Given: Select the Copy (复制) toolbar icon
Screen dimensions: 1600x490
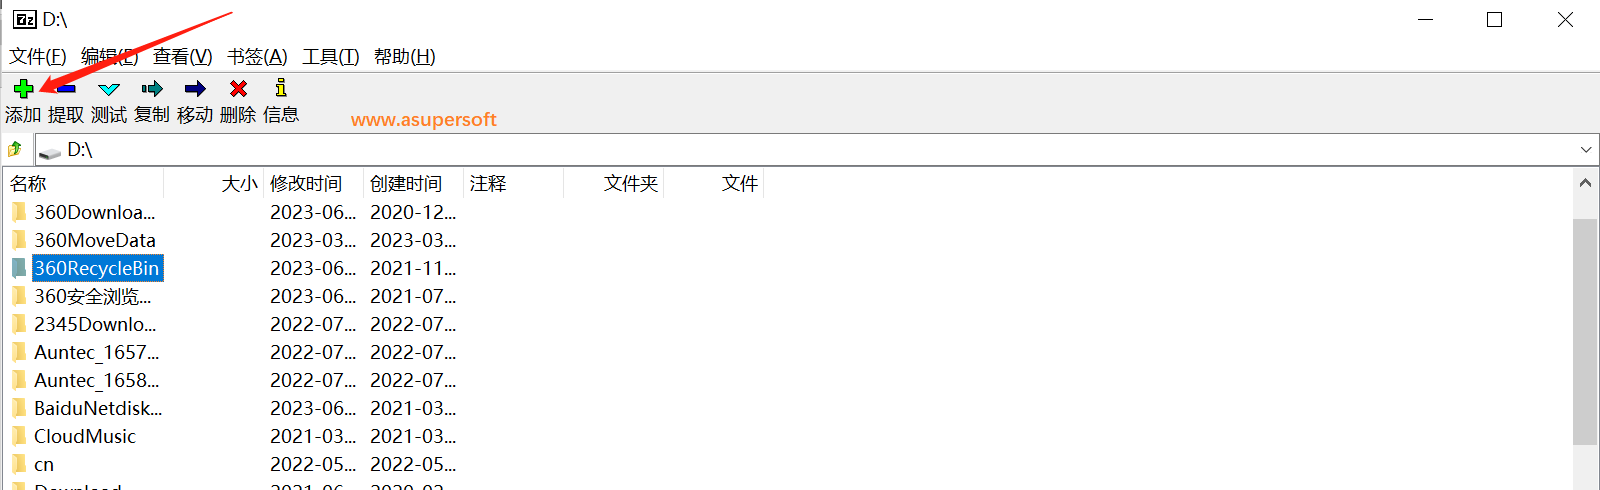Looking at the screenshot, I should 152,89.
